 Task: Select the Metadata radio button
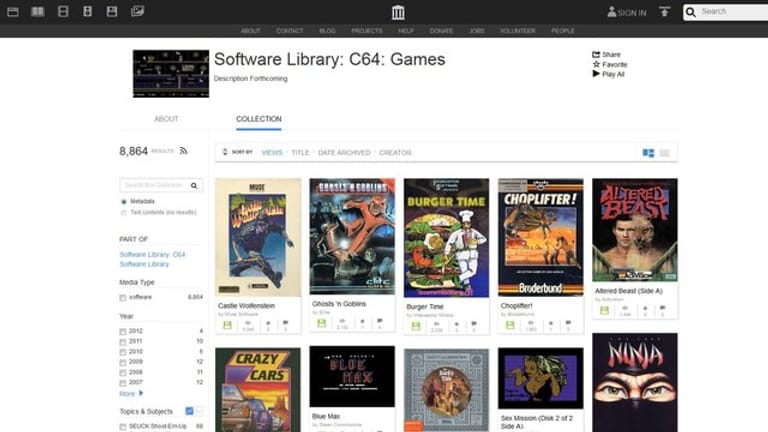[123, 202]
